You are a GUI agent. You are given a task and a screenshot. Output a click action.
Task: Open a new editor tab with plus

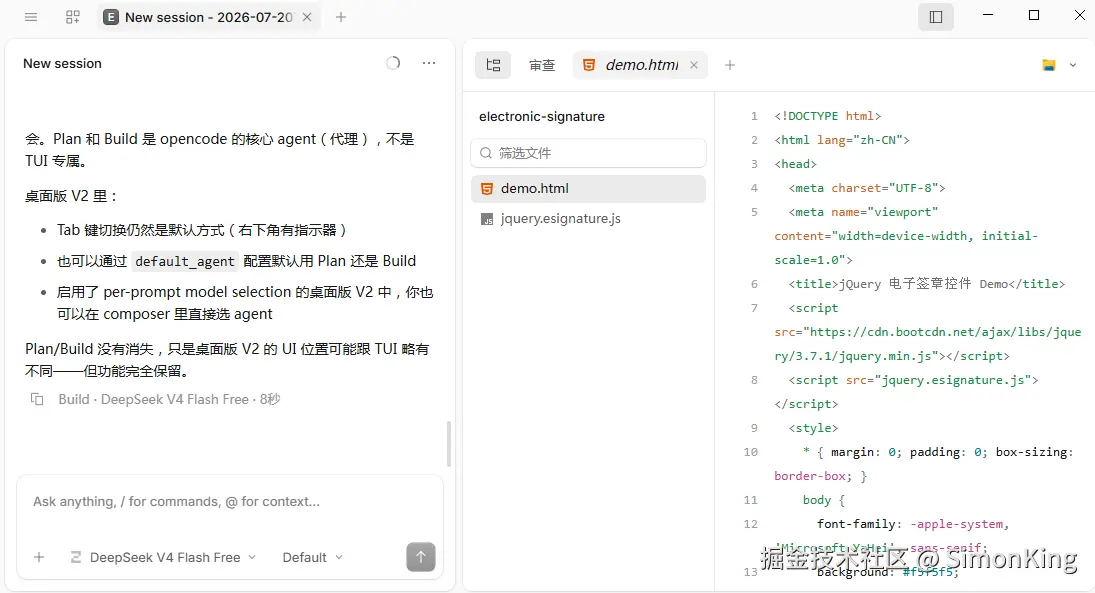pos(730,65)
